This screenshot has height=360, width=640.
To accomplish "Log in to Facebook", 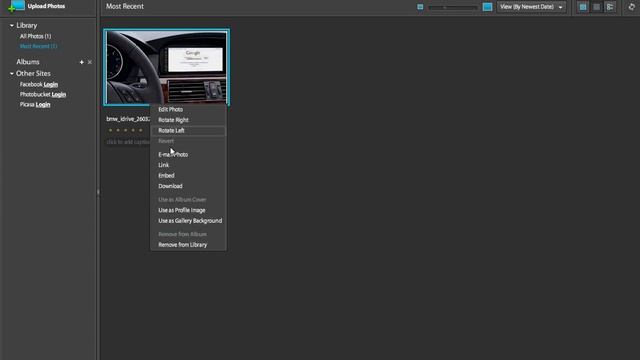I will click(51, 84).
